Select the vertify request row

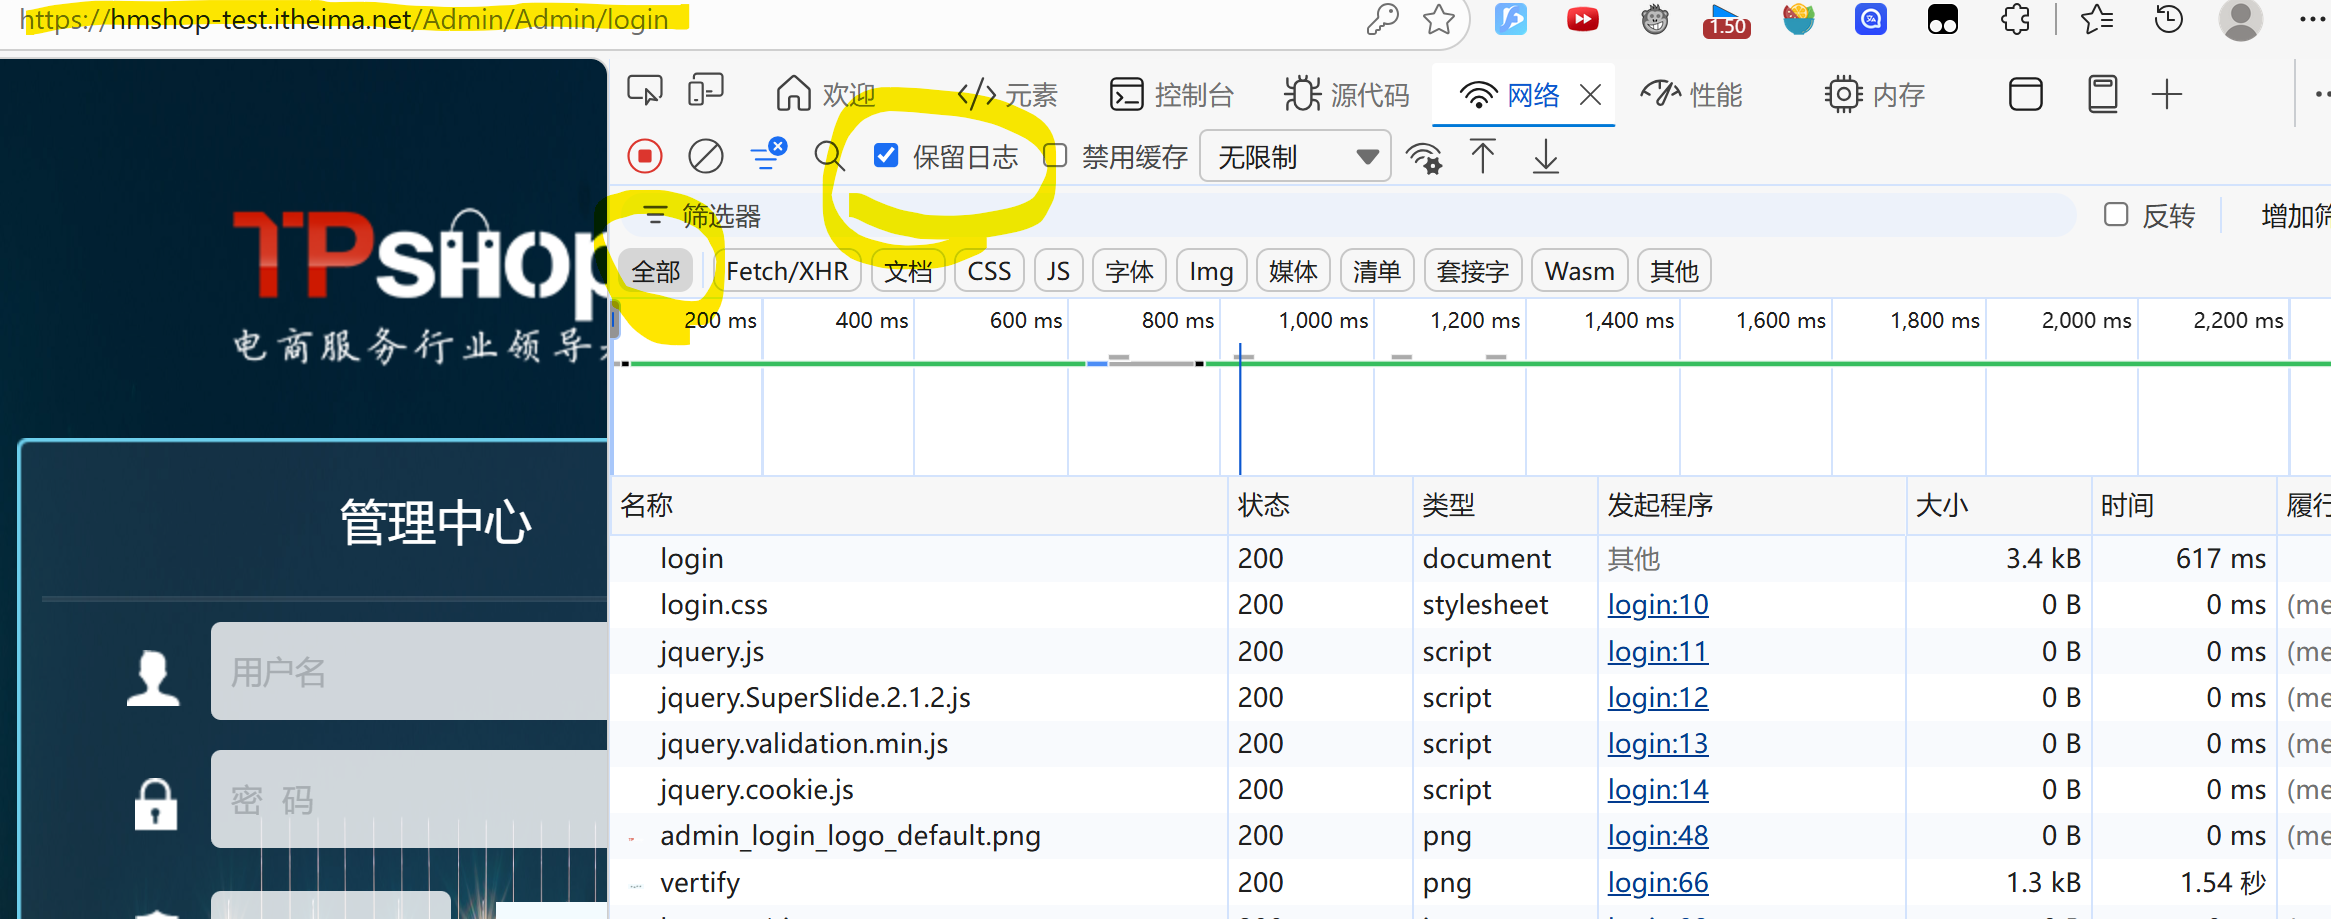coord(1470,882)
